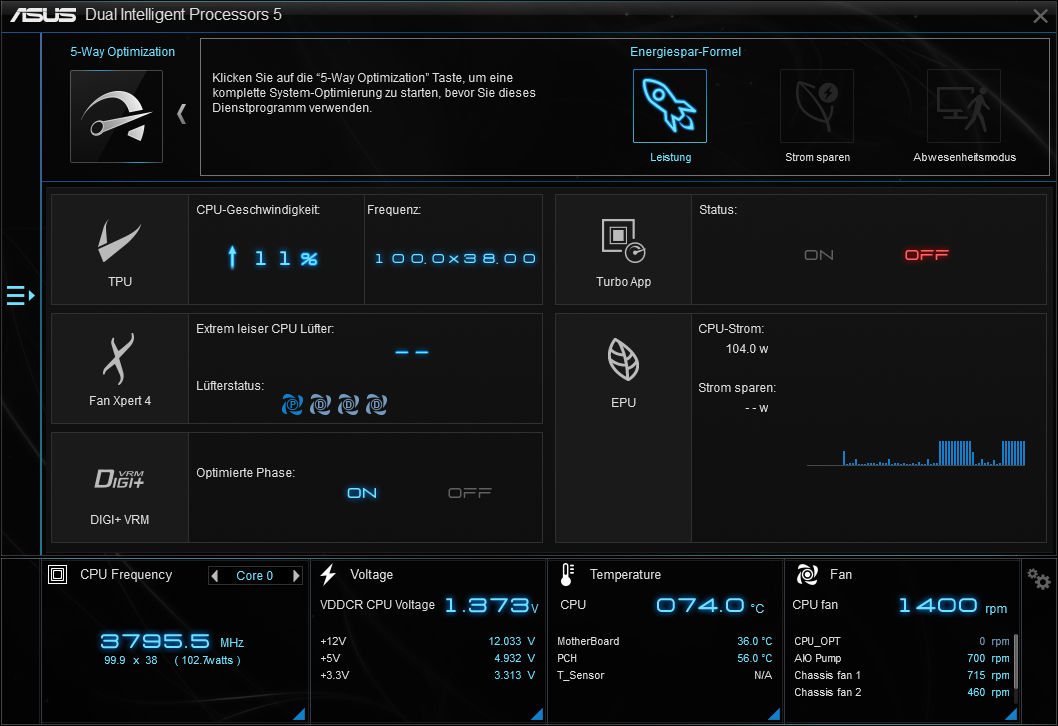The width and height of the screenshot is (1058, 726).
Task: Click the MotherBoard temperature row
Action: tap(665, 641)
